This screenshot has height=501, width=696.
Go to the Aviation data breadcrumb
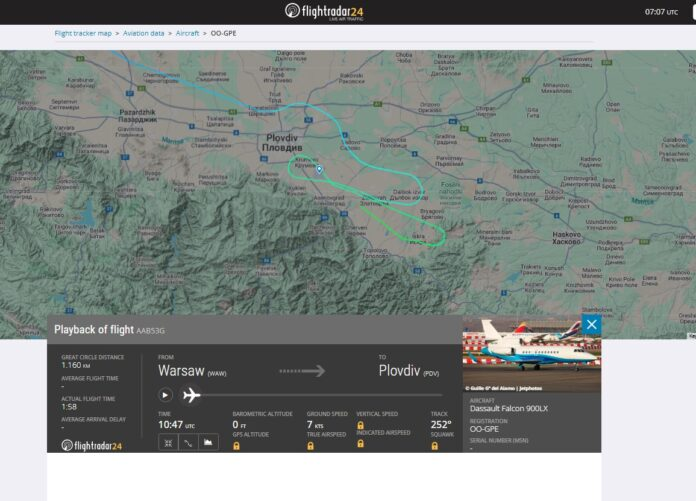pyautogui.click(x=144, y=33)
